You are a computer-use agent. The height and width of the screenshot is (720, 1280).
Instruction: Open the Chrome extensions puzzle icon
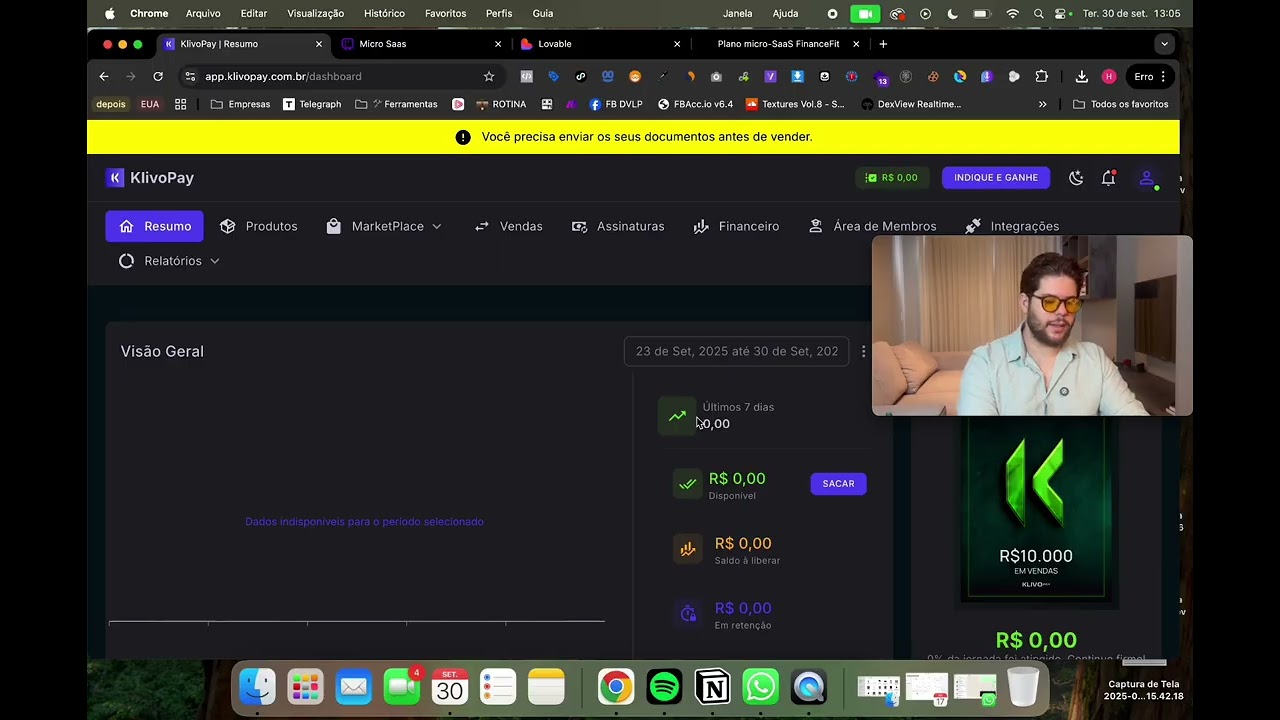coord(1041,76)
